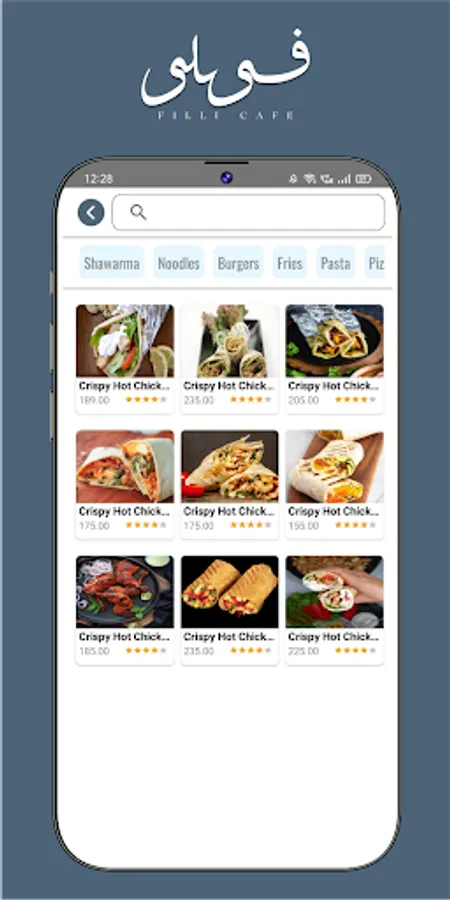Viewport: 450px width, 900px height.
Task: Tap the back arrow button
Action: [91, 213]
